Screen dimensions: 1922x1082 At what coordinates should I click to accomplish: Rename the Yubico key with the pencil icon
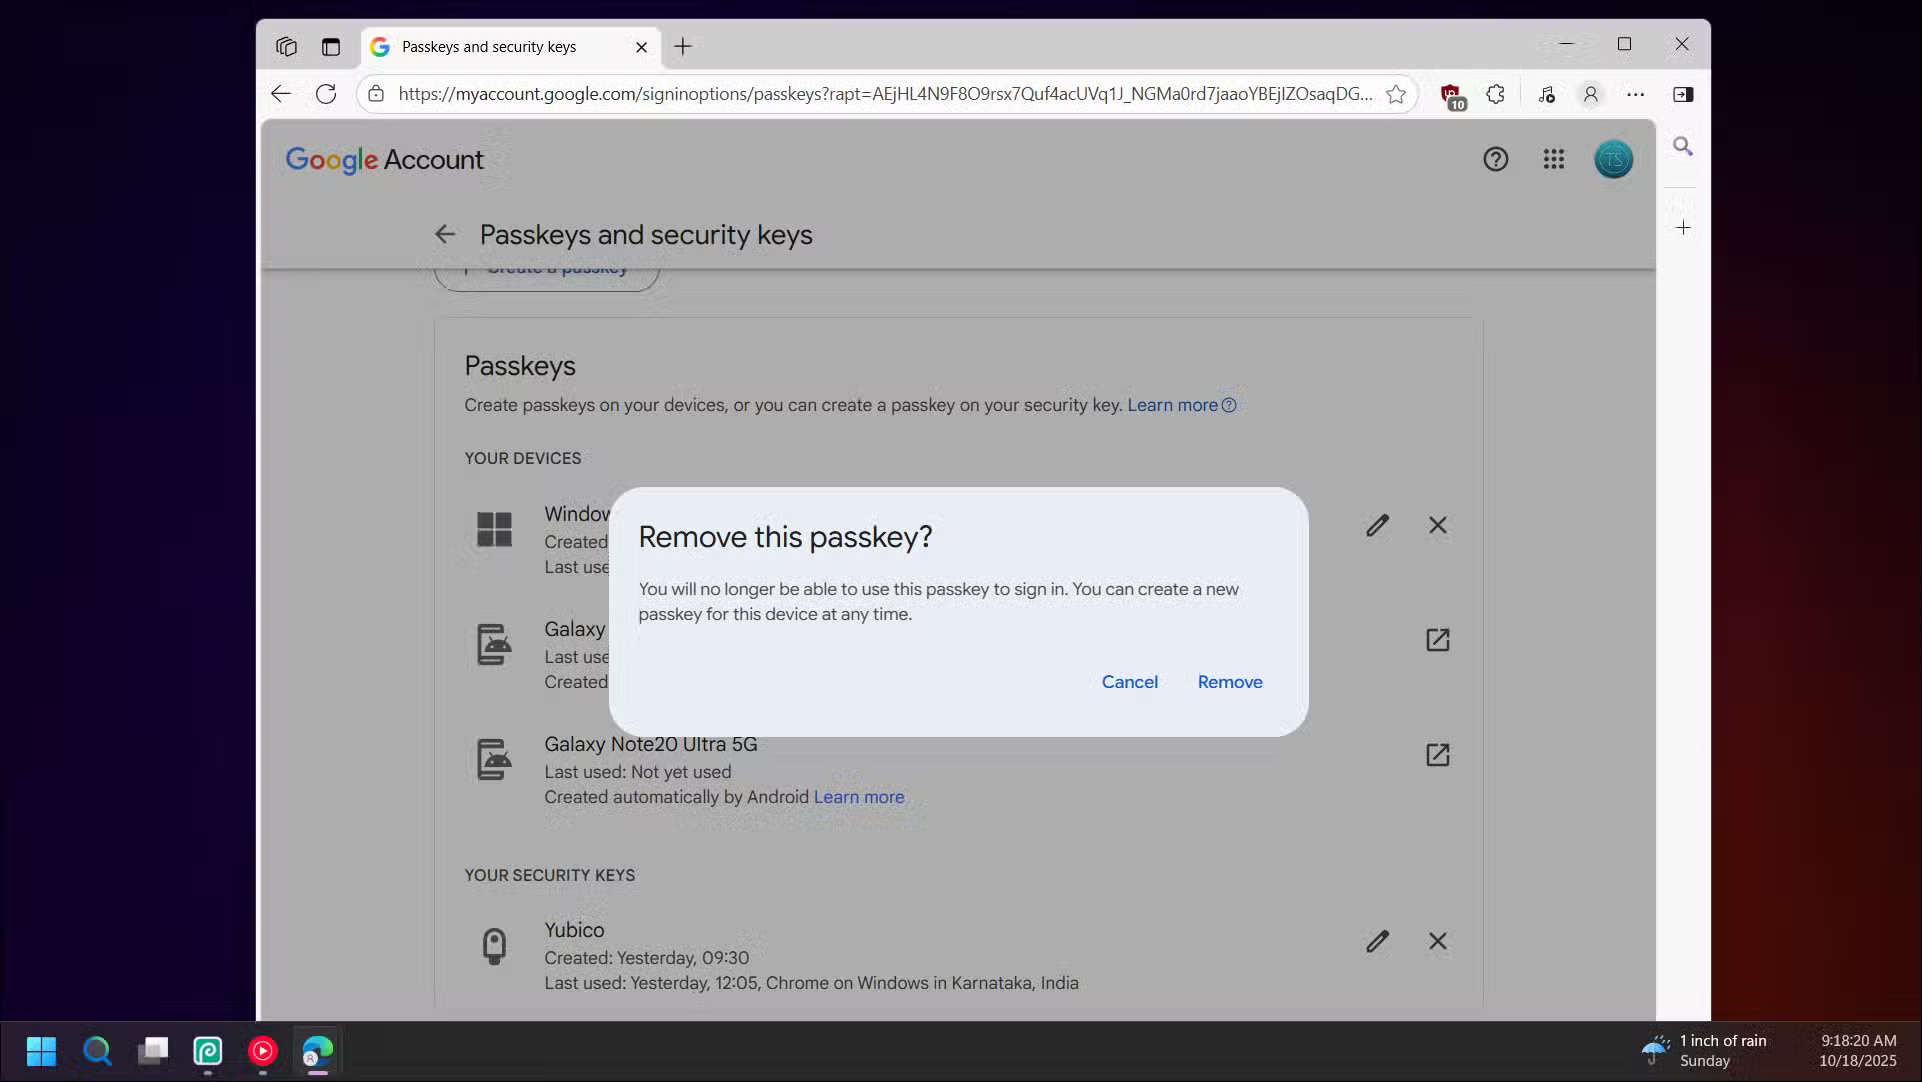[x=1378, y=941]
